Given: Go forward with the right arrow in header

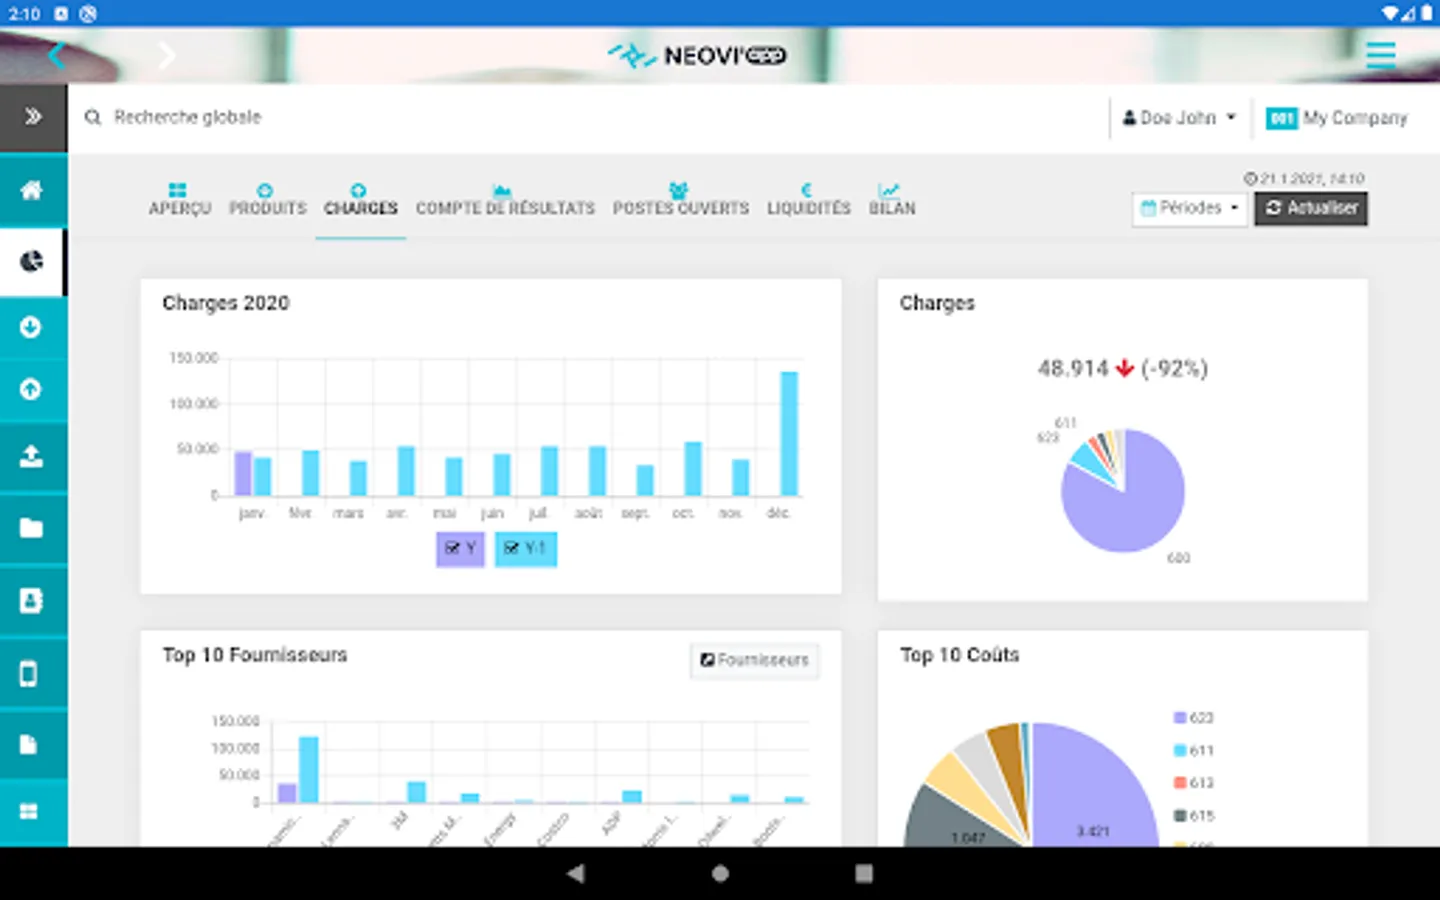Looking at the screenshot, I should (167, 55).
